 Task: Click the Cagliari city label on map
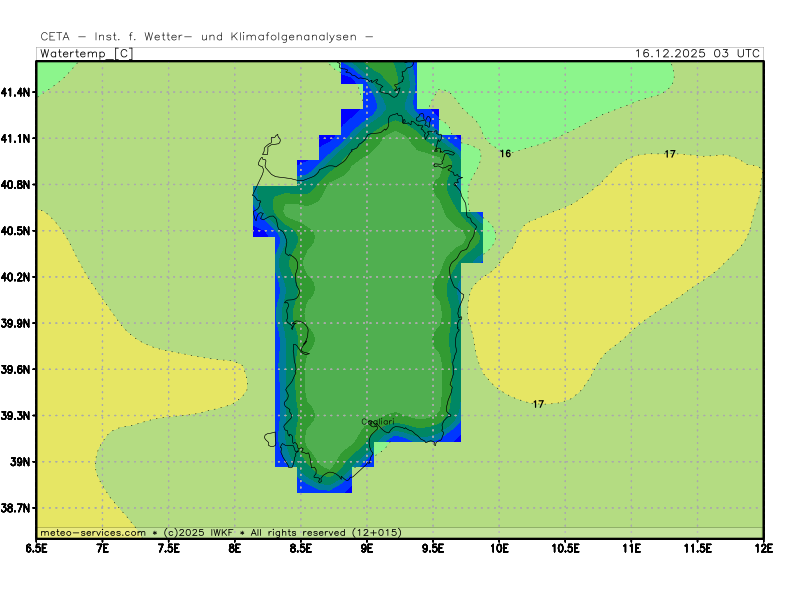[377, 422]
